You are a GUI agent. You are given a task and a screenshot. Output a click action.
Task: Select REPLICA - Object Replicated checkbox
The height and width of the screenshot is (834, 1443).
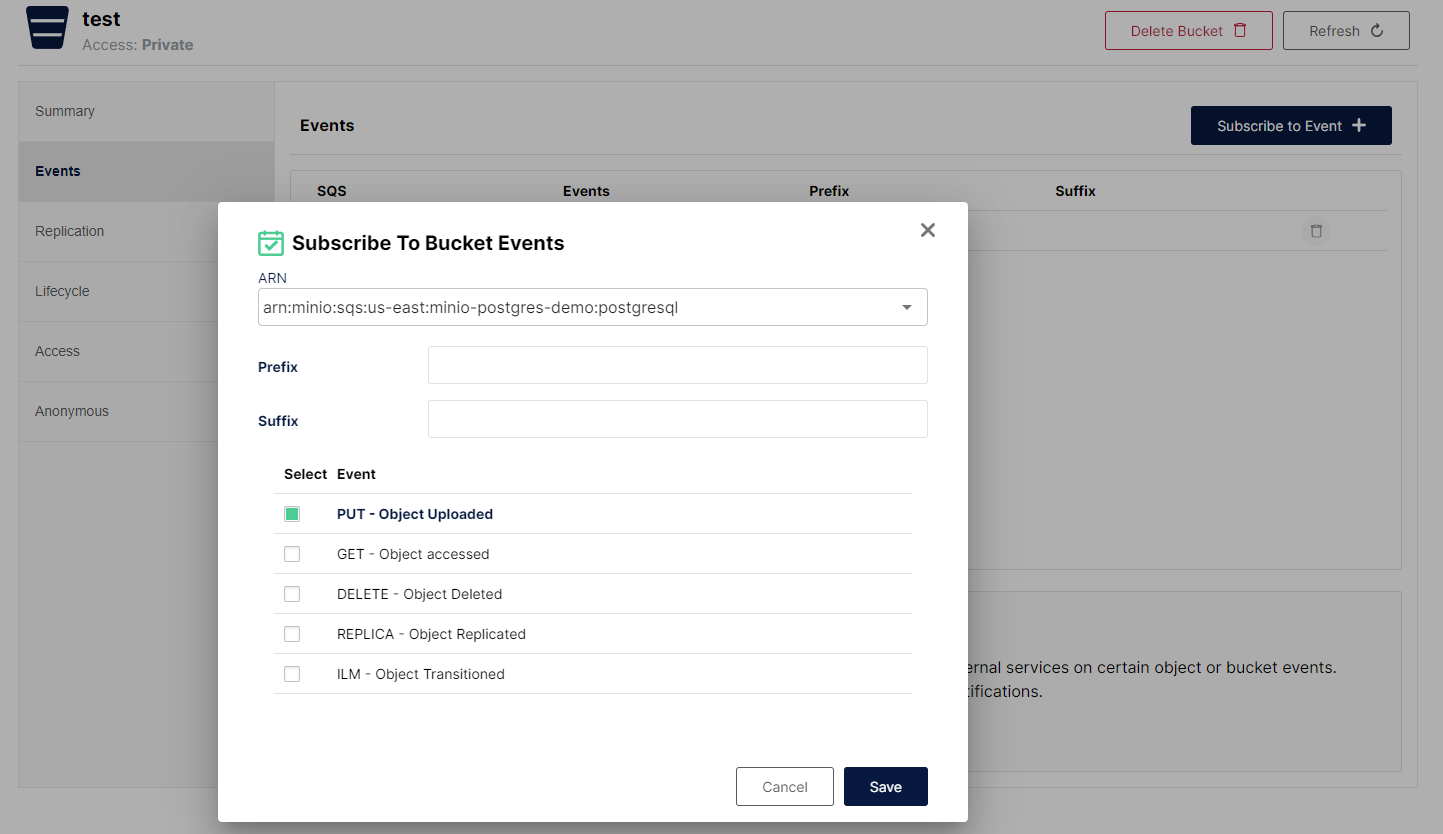pos(292,634)
